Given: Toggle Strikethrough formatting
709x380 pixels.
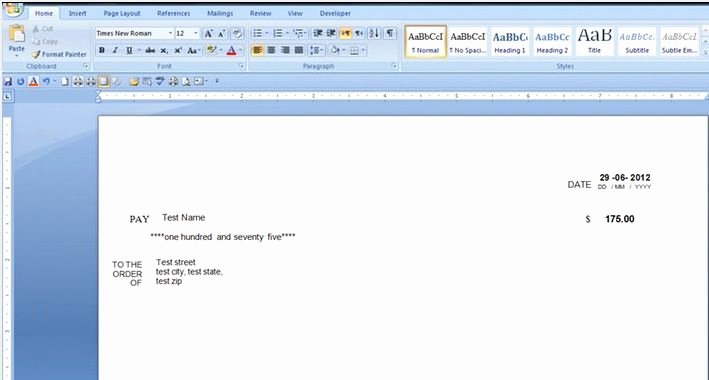Looking at the screenshot, I should click(150, 50).
